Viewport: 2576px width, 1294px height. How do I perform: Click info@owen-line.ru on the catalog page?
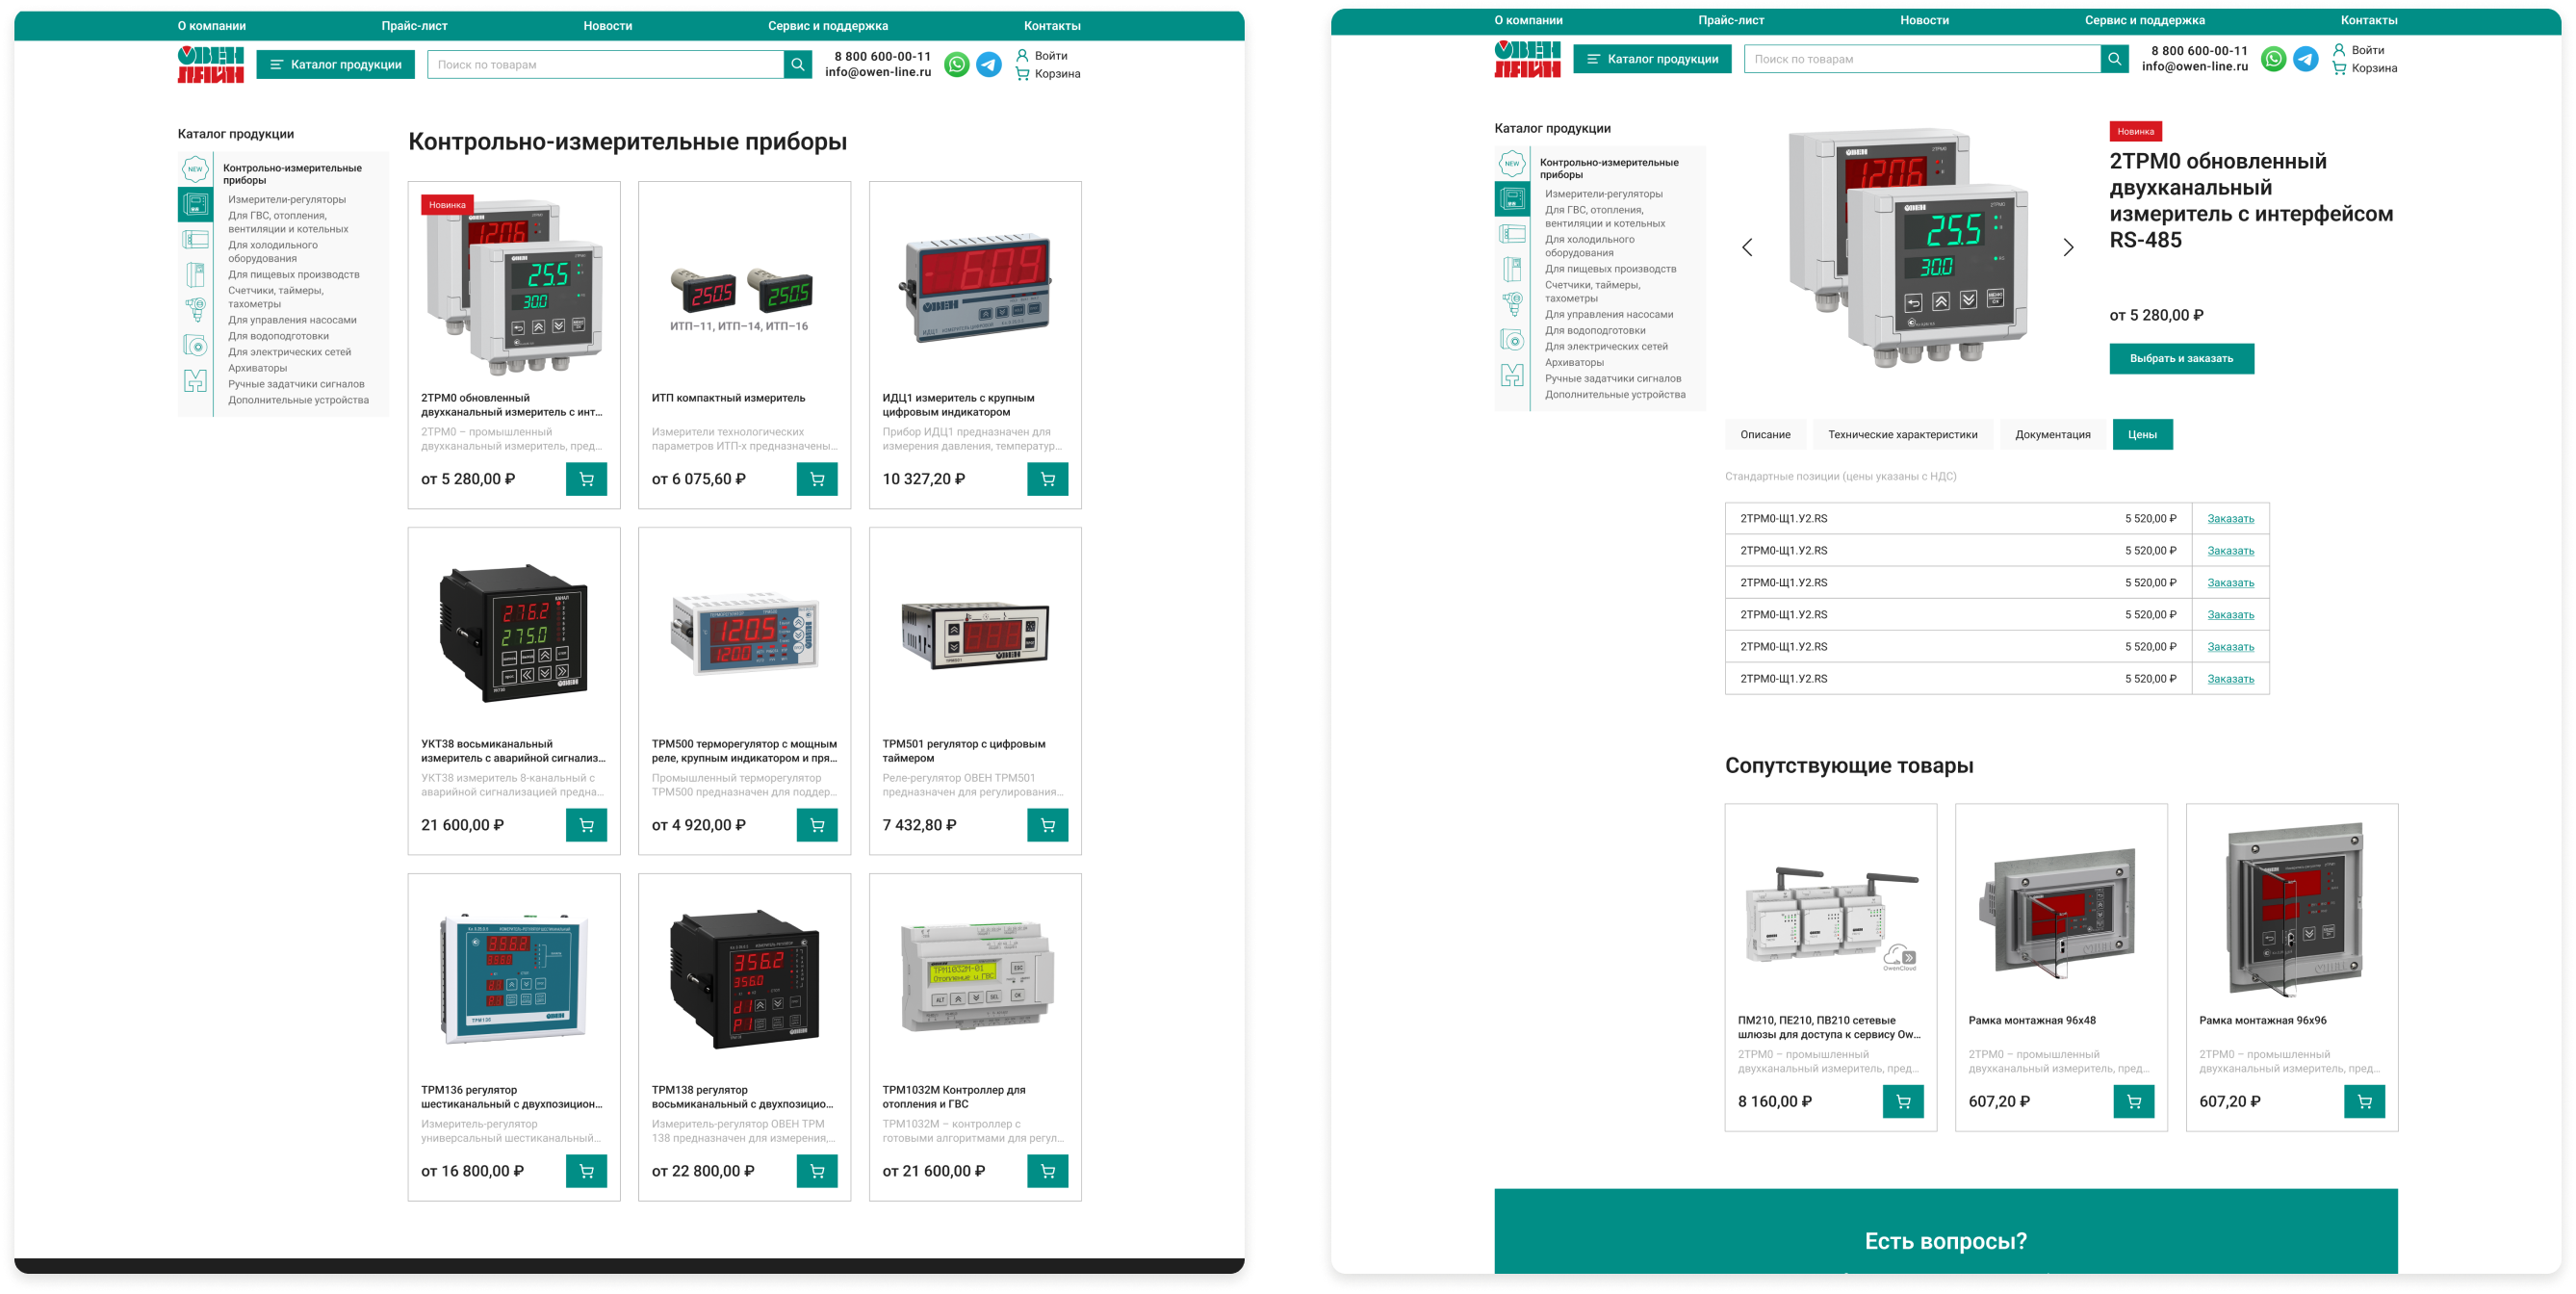point(878,73)
